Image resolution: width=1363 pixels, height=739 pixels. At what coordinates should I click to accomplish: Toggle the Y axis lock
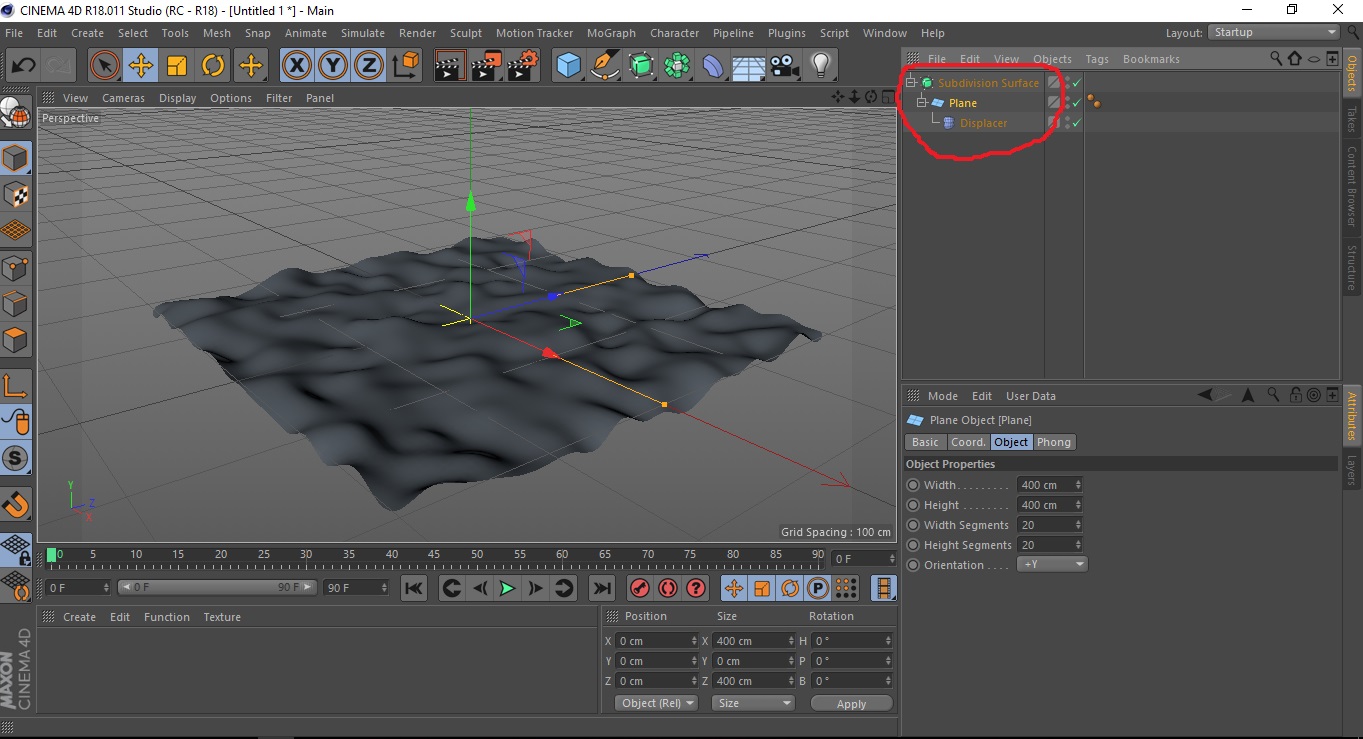333,66
